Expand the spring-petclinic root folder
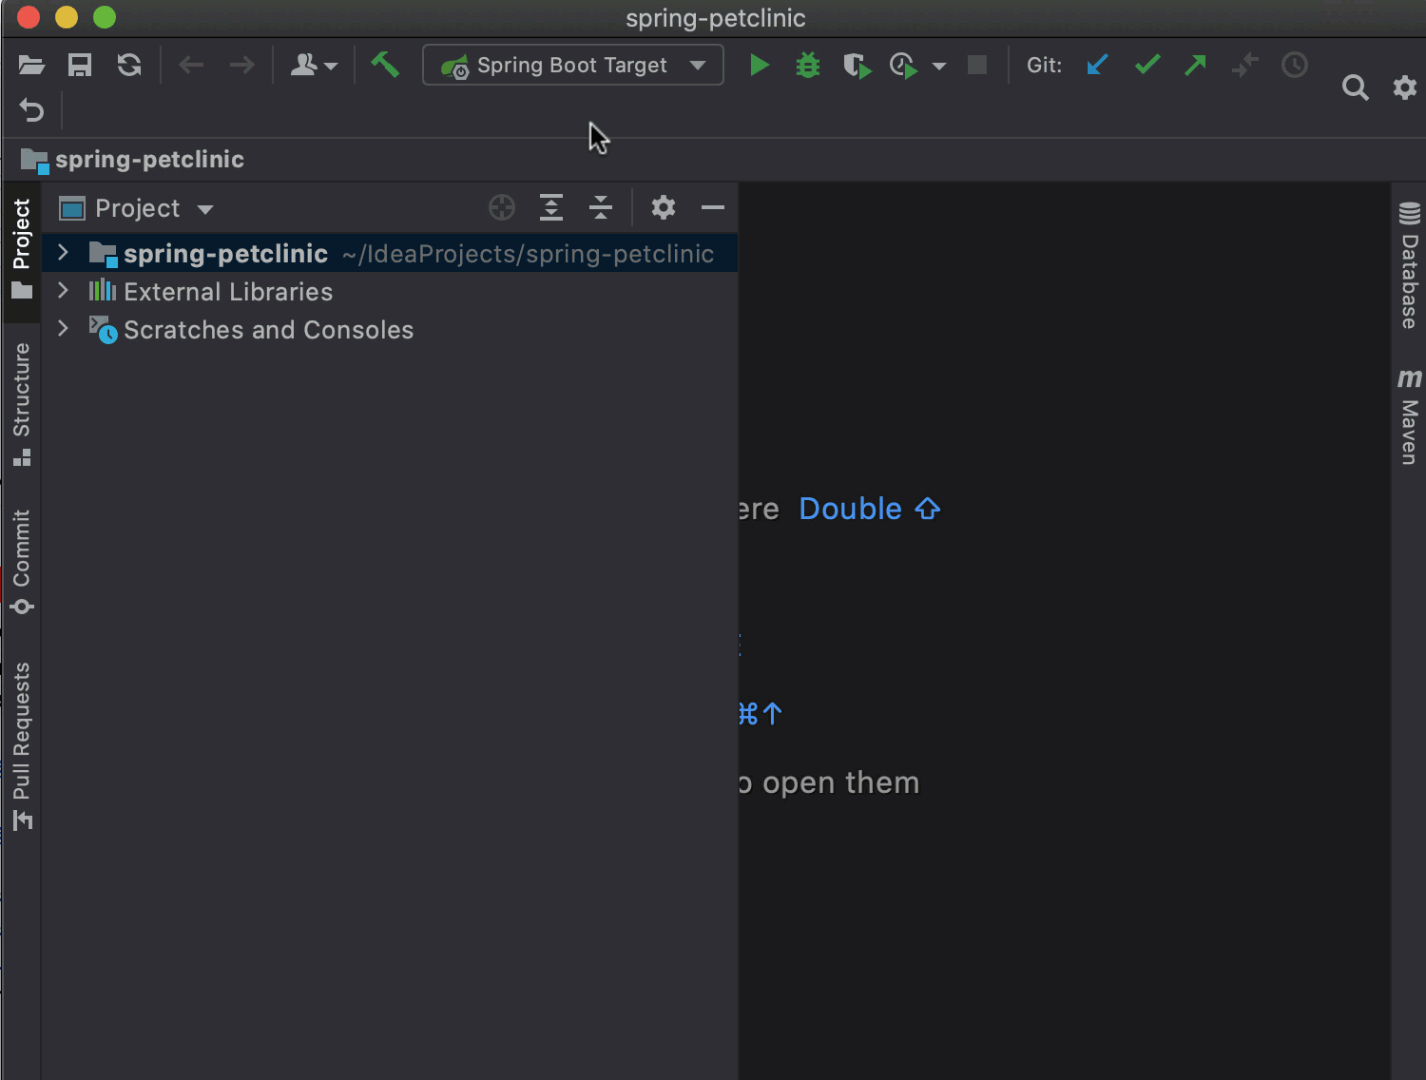The image size is (1426, 1080). 63,252
